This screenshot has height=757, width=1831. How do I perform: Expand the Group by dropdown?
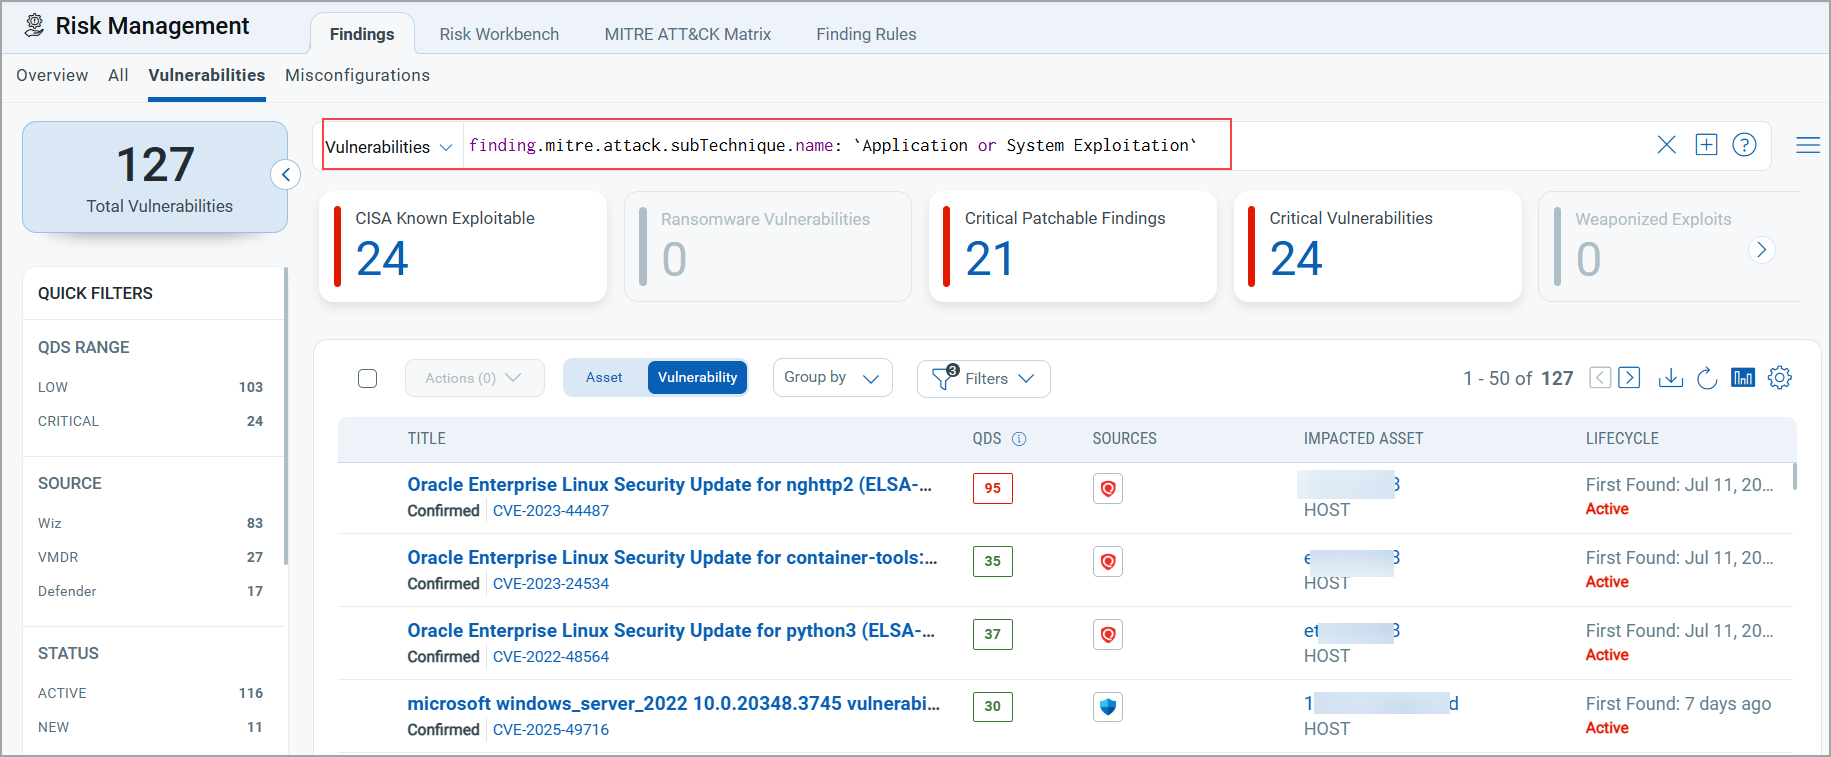[832, 378]
